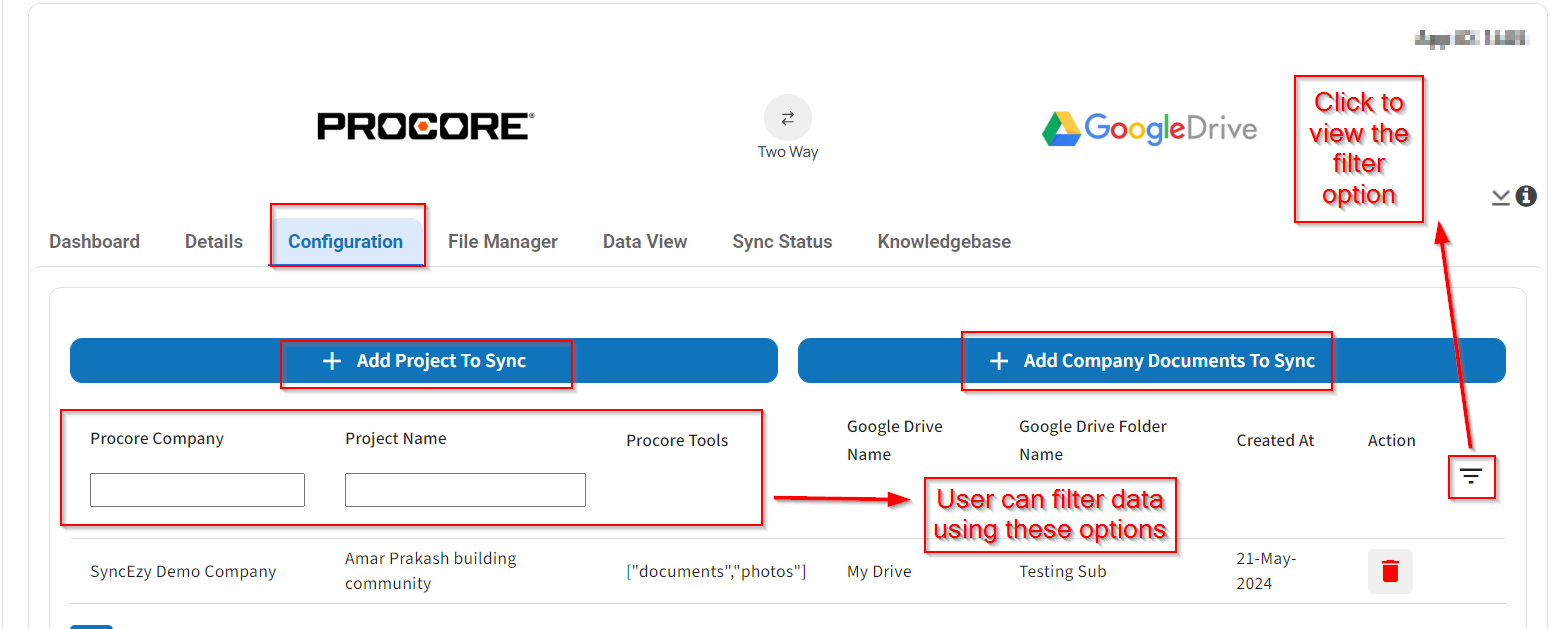Click the Google Drive Name column header
Viewport: 1551px width, 629px height.
tap(895, 440)
